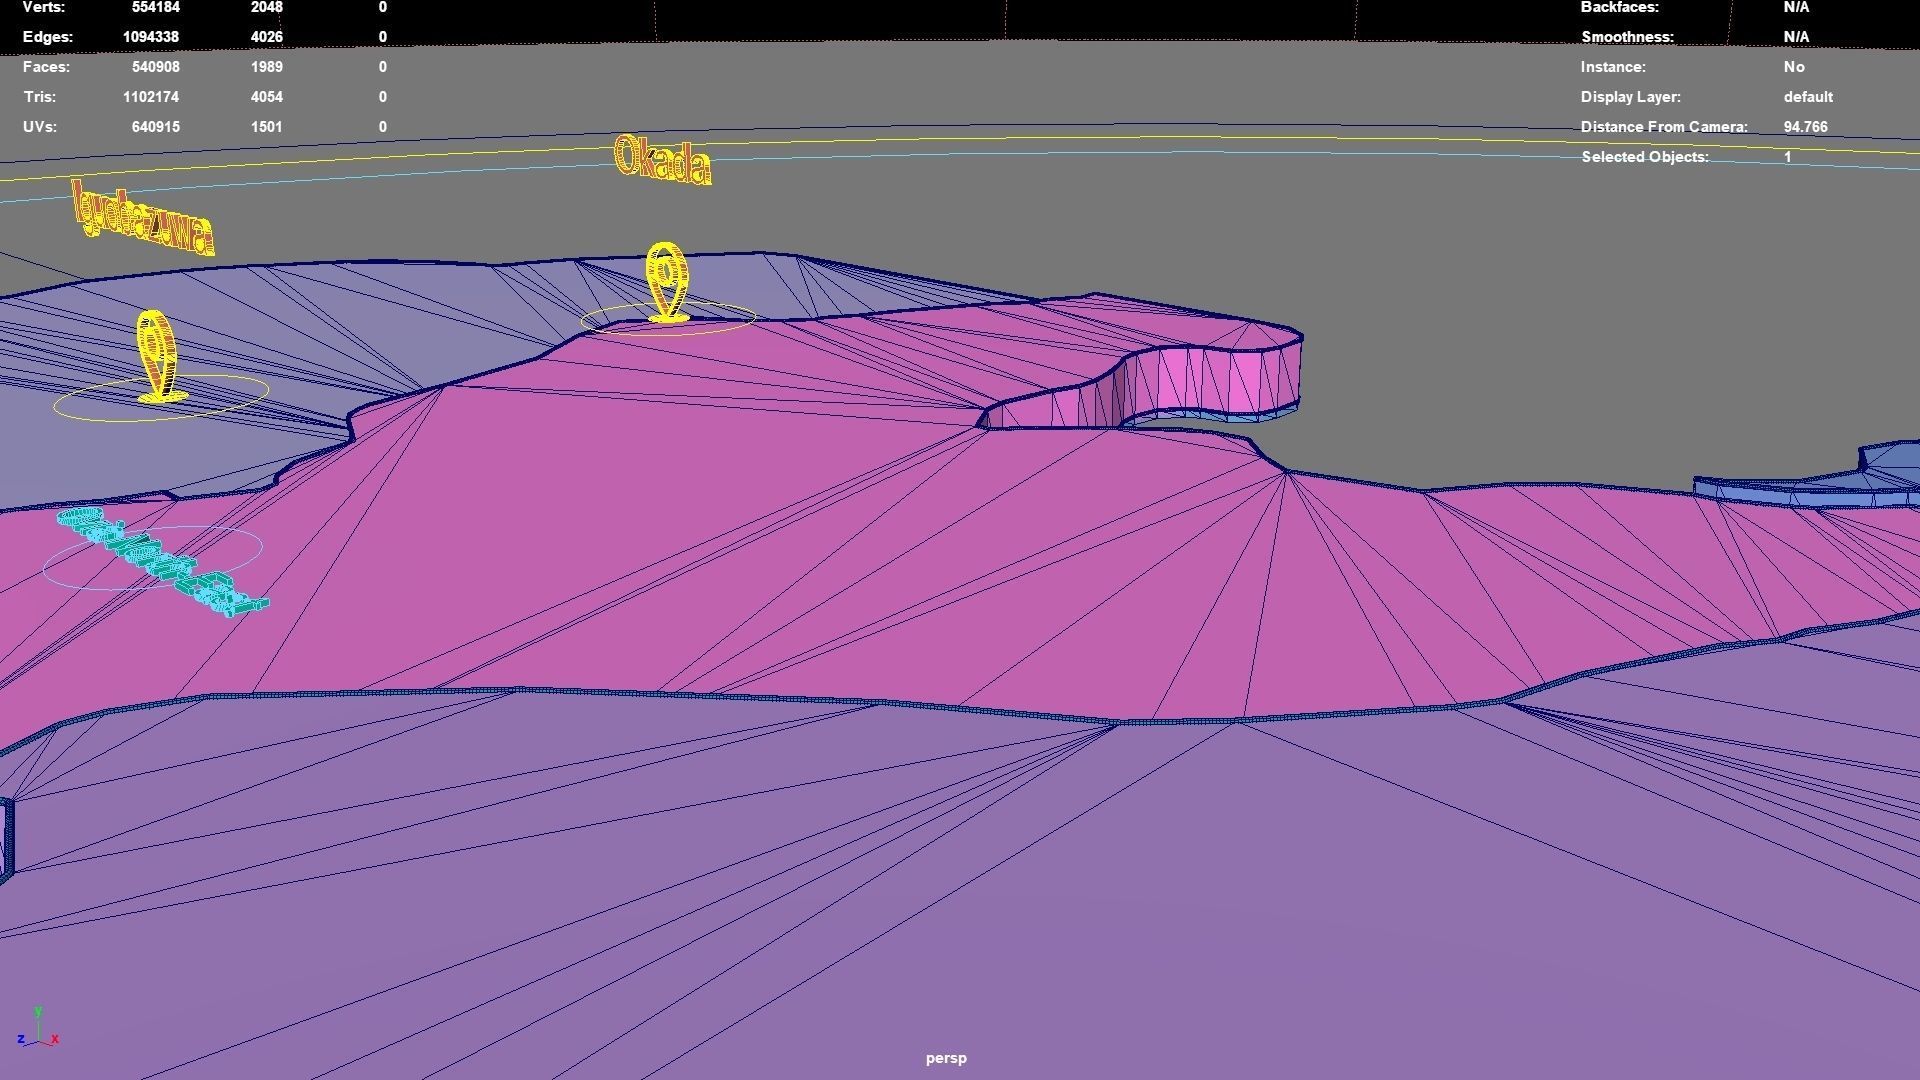This screenshot has height=1080, width=1920.
Task: Click the Smoothness heads-up label
Action: pos(1626,37)
